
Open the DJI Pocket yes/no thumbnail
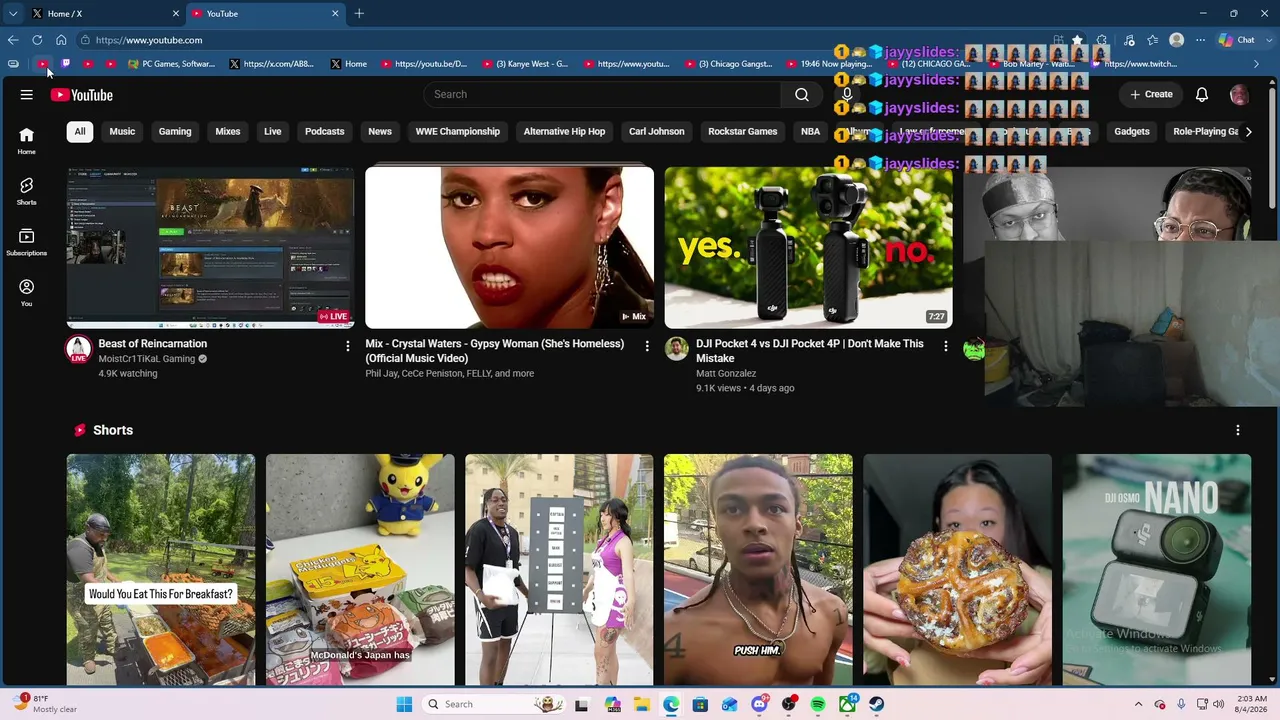[x=809, y=247]
